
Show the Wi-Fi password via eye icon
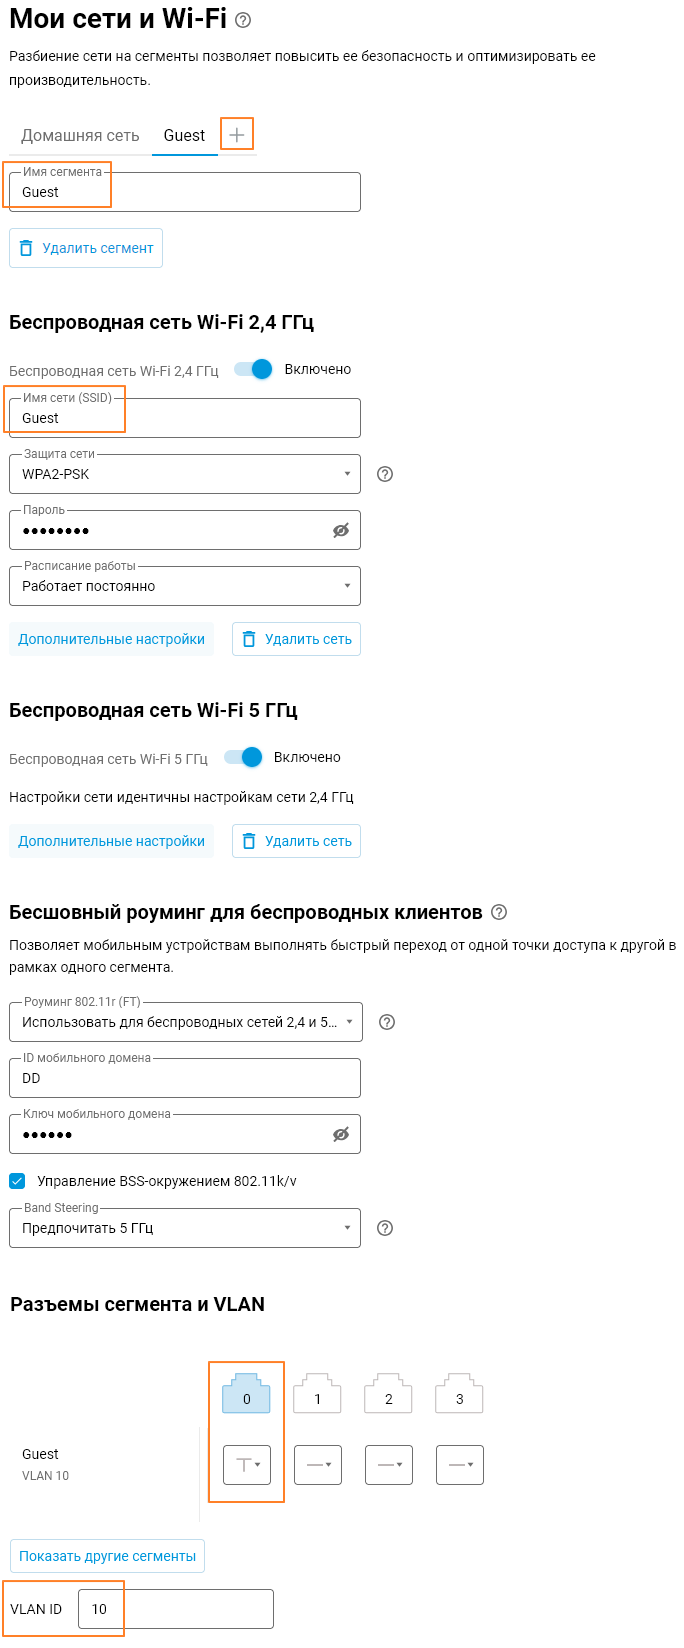coord(341,530)
